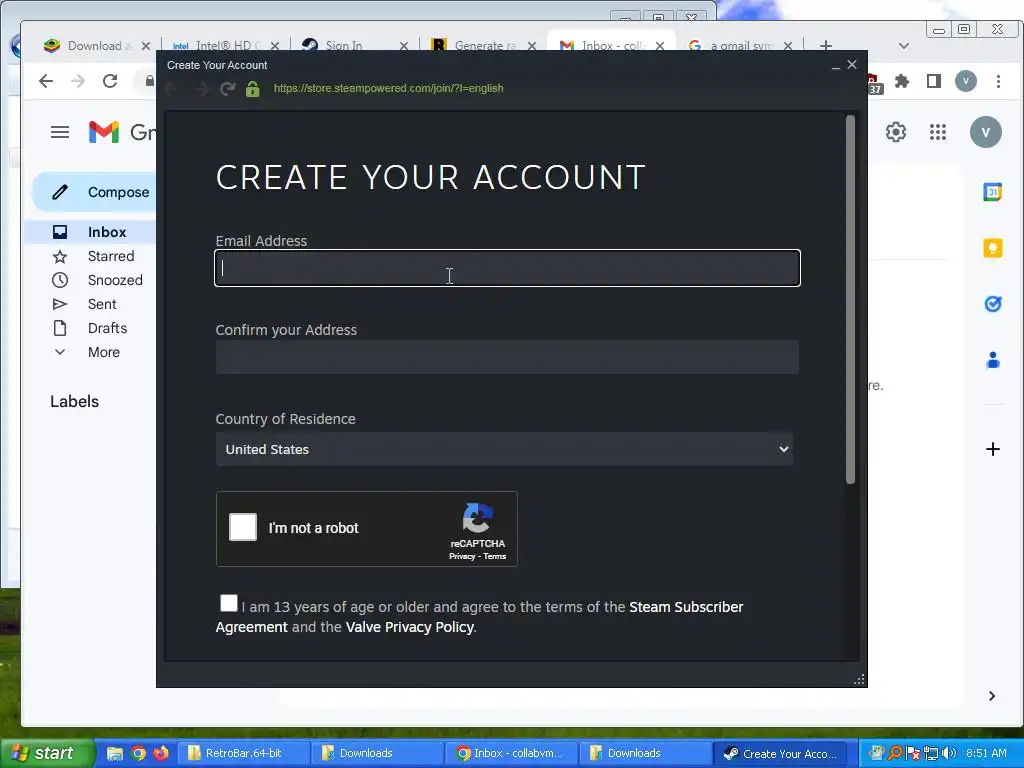Open the Chrome quick launch icon

pyautogui.click(x=138, y=753)
